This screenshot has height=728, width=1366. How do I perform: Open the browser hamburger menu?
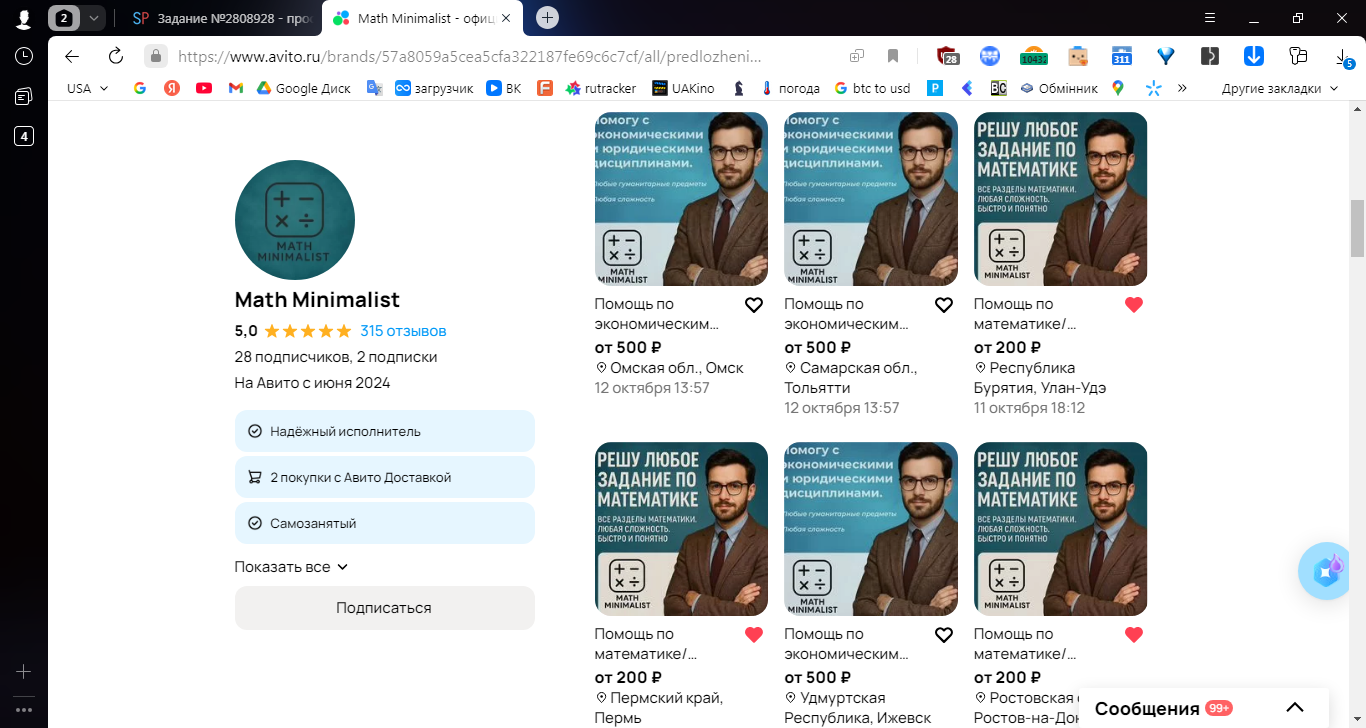(x=1210, y=18)
